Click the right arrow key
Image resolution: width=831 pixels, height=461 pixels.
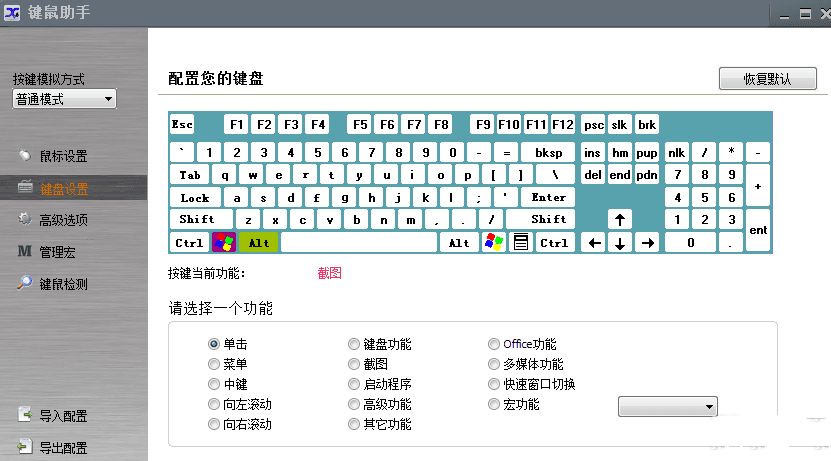[648, 242]
